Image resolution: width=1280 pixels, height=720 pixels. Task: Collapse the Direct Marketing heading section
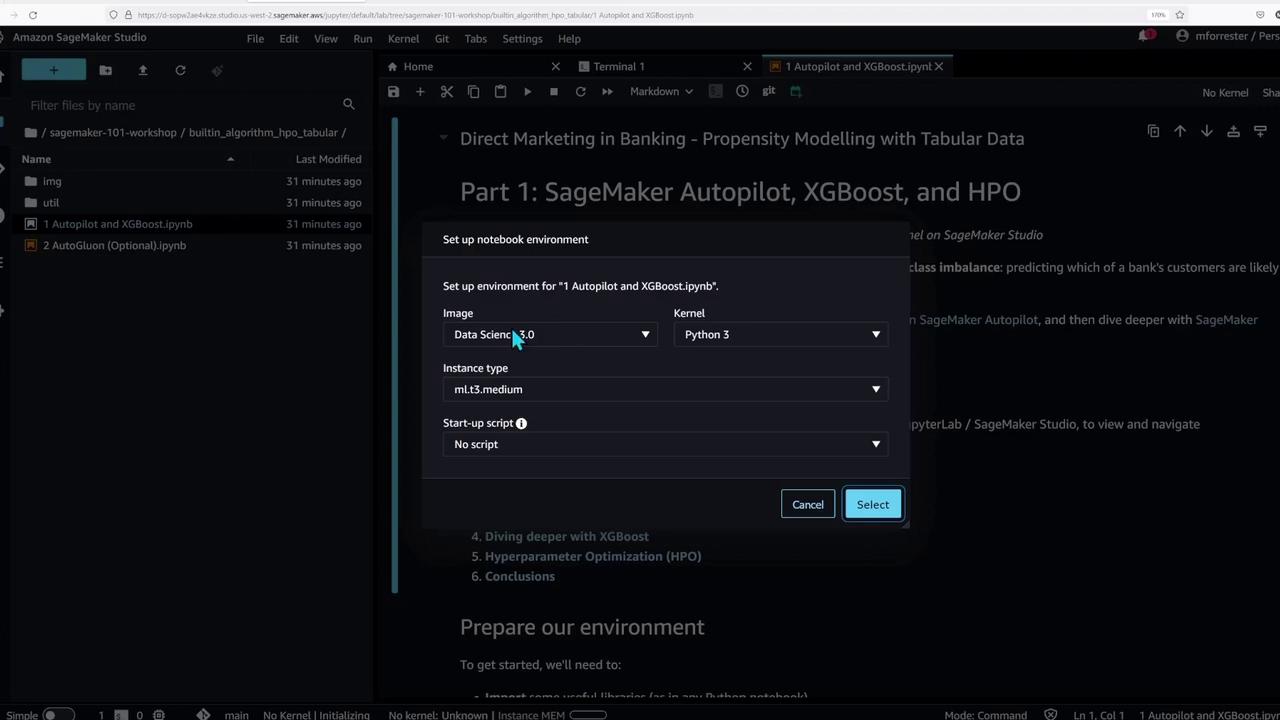click(443, 138)
